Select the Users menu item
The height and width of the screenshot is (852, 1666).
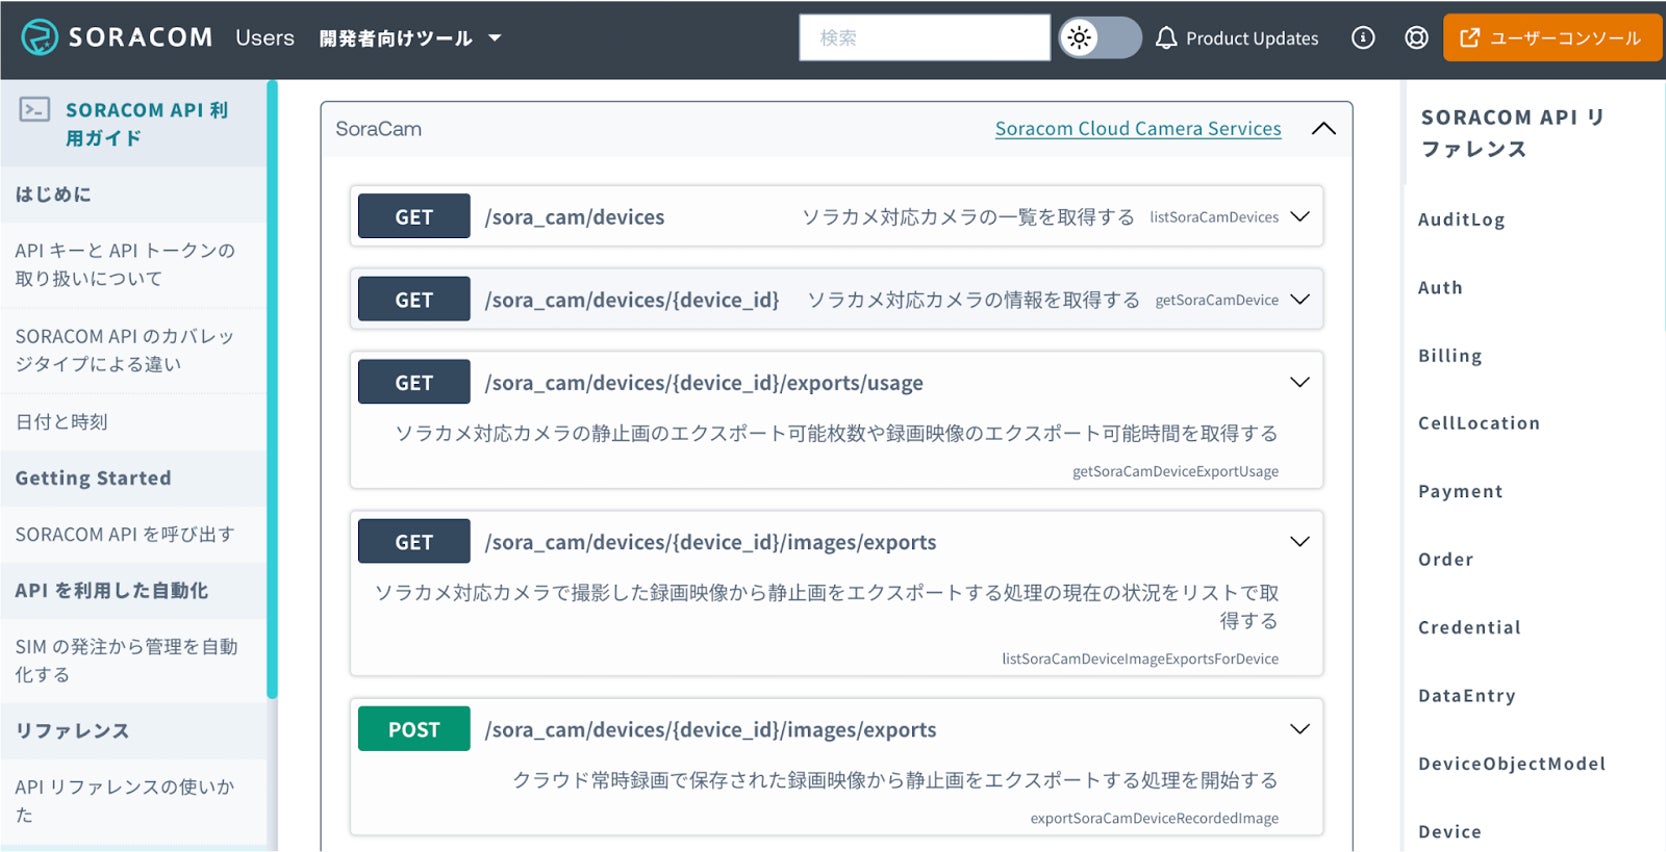(265, 38)
